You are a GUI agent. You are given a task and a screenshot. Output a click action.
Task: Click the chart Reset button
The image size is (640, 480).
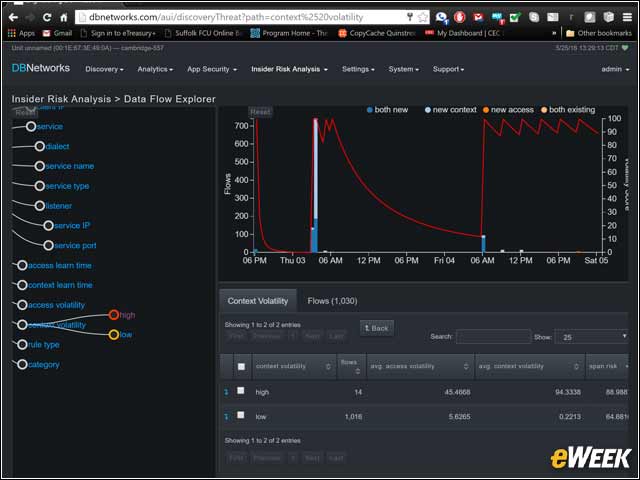pos(260,112)
